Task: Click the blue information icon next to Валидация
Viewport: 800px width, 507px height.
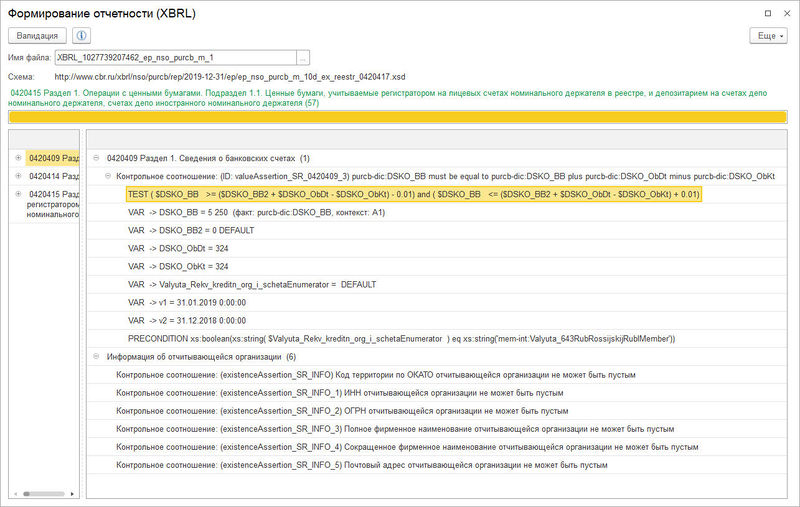Action: point(82,35)
